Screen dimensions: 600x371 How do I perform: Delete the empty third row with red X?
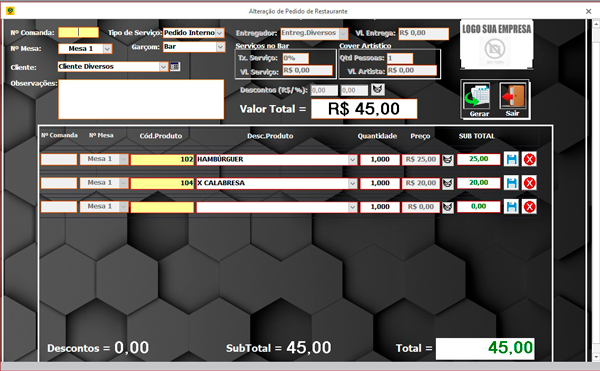(529, 207)
